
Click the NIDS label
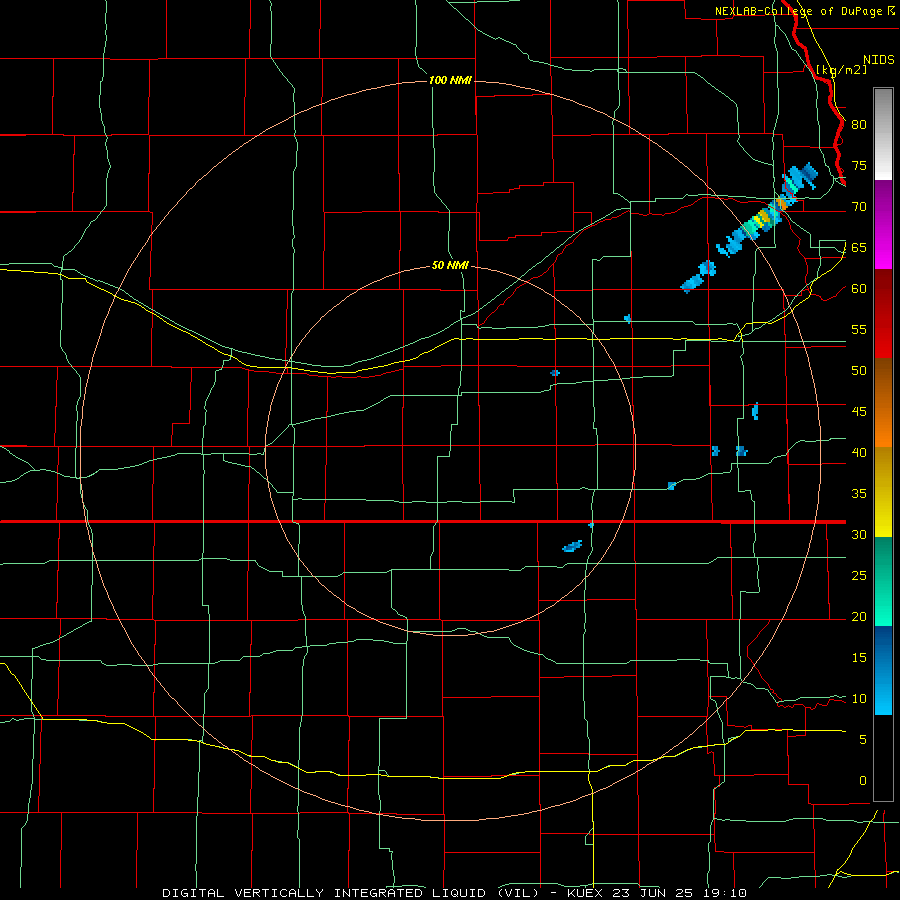click(x=879, y=60)
